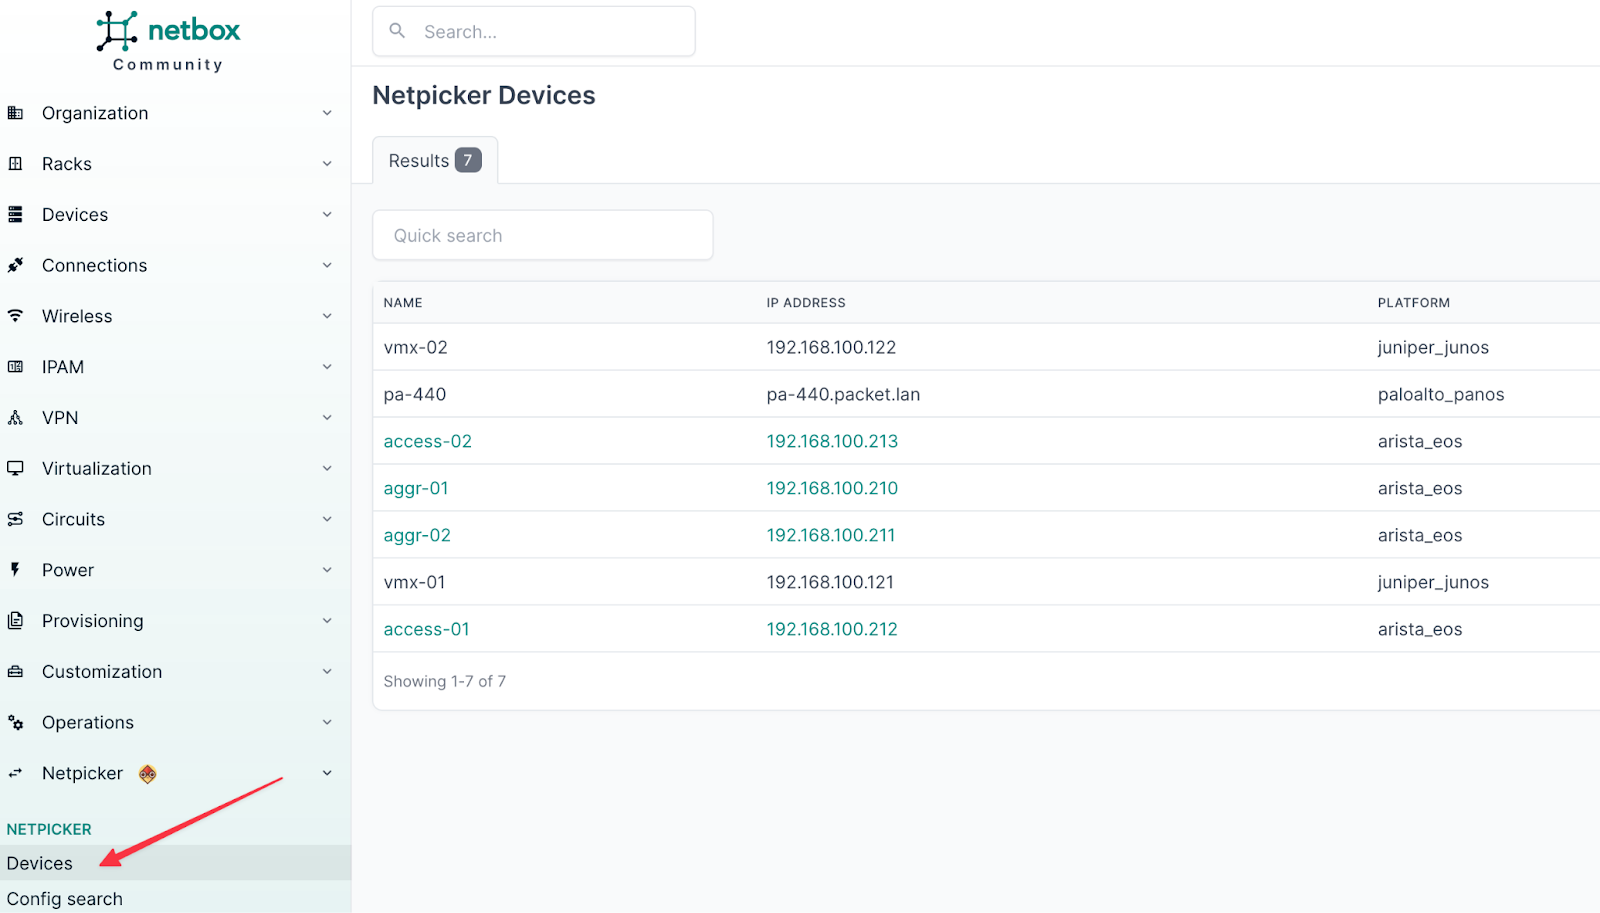Viewport: 1600px width, 913px height.
Task: Click the Racks sidebar icon
Action: point(15,164)
